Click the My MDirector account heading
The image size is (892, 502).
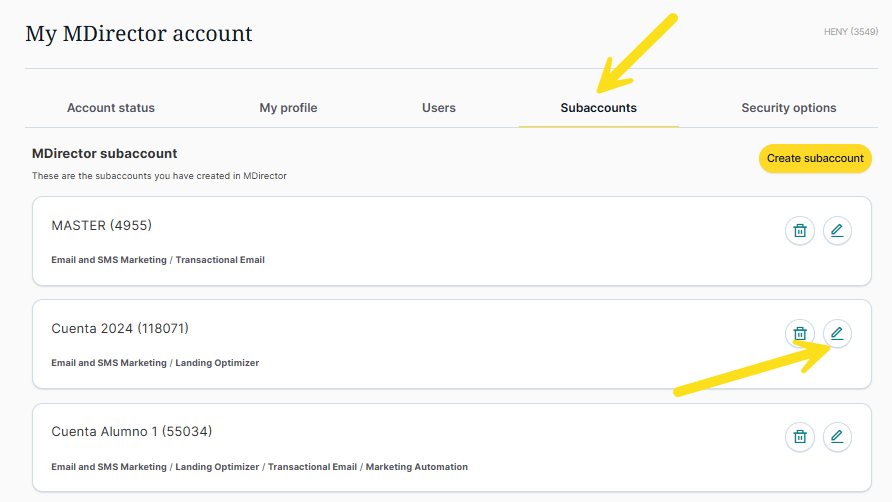tap(139, 34)
